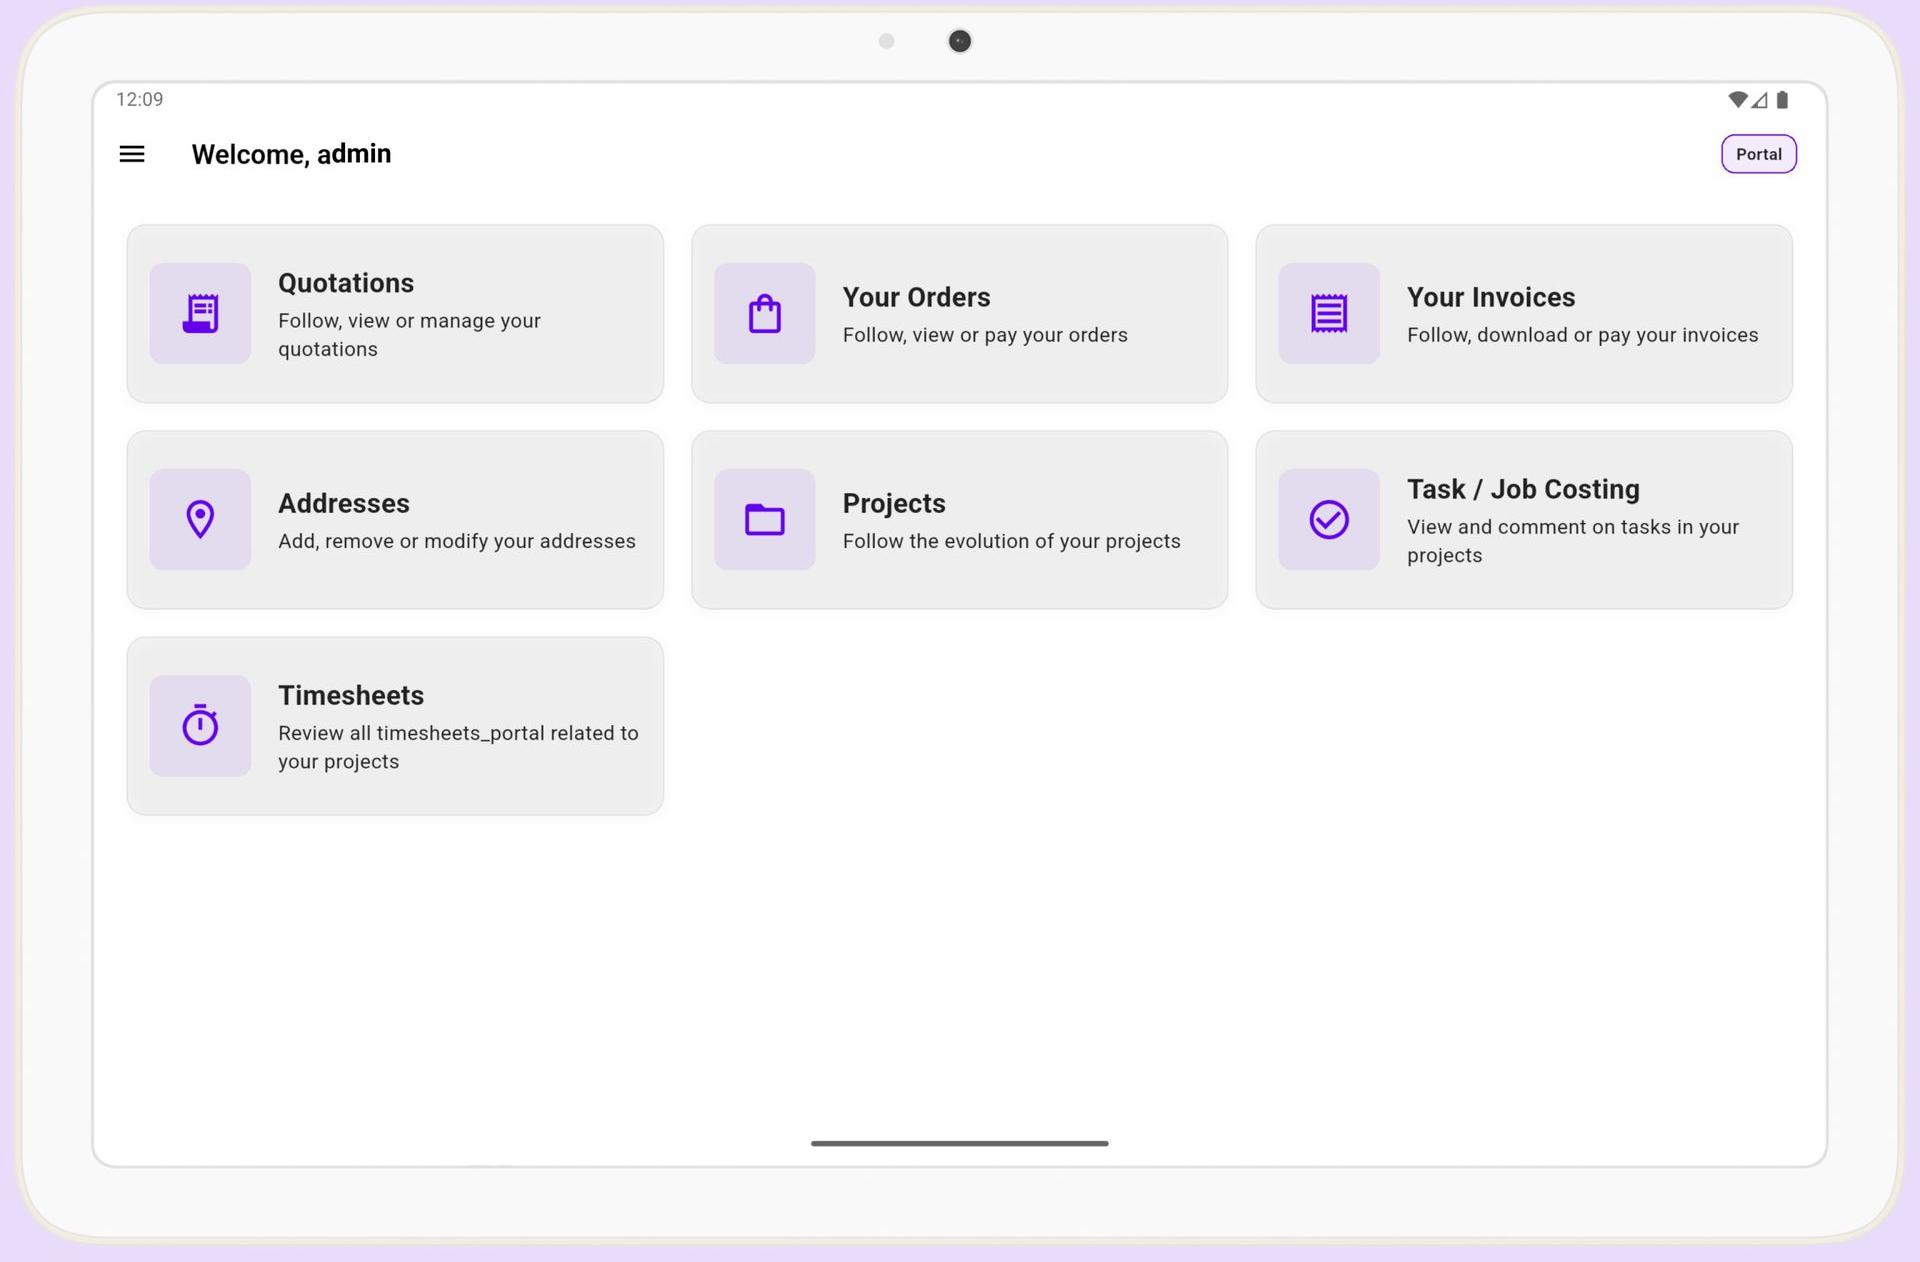Tap the Wi-Fi status icon
This screenshot has height=1262, width=1920.
point(1737,99)
